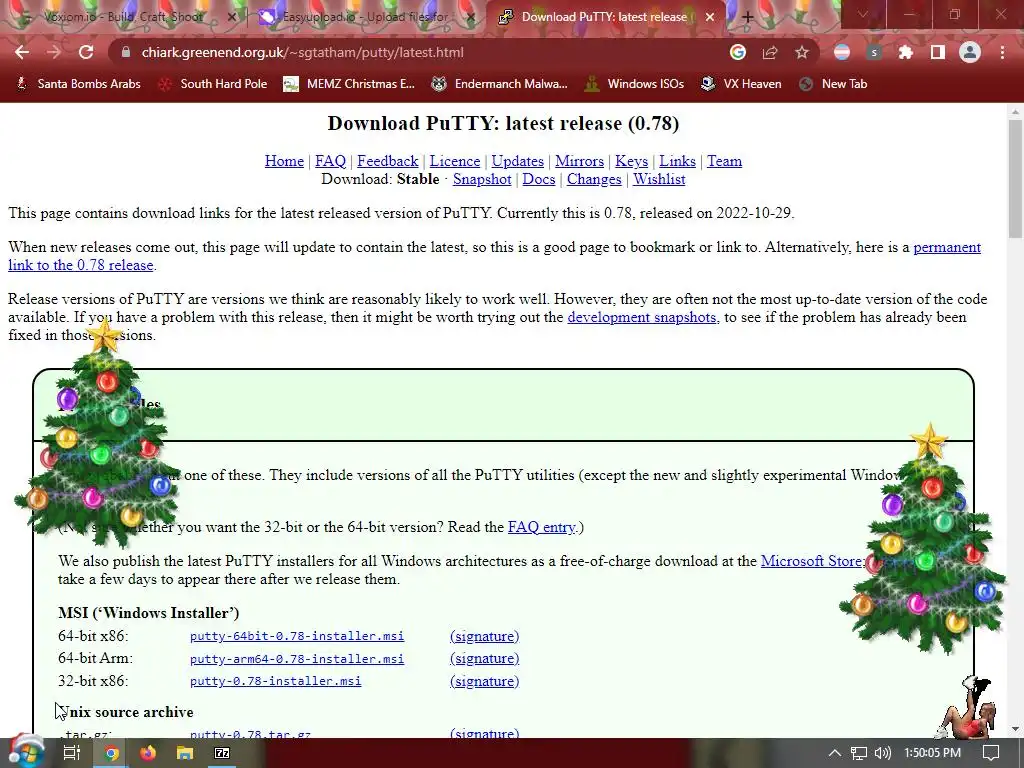Image resolution: width=1024 pixels, height=768 pixels.
Task: Launch Firefox from the taskbar
Action: click(148, 753)
